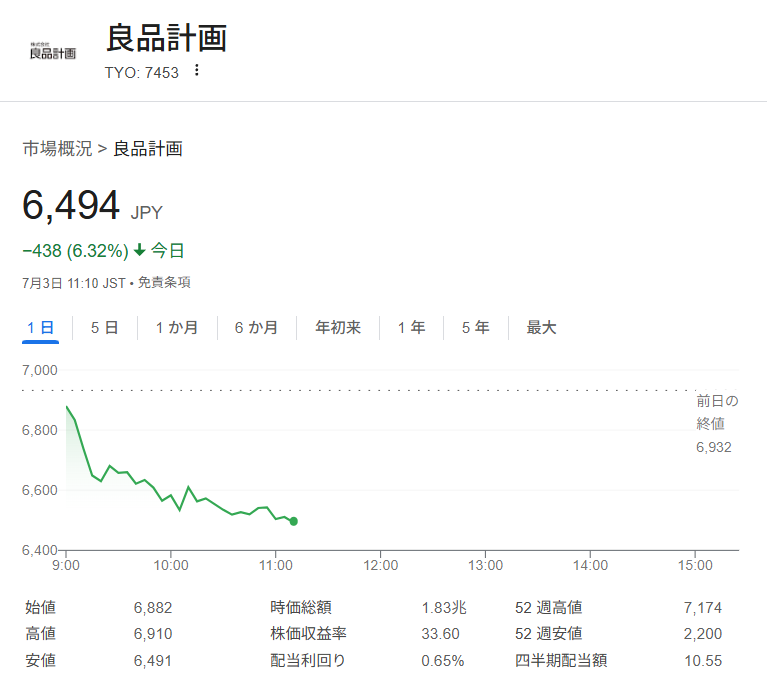Open the 6 か月 chart tab

click(256, 328)
